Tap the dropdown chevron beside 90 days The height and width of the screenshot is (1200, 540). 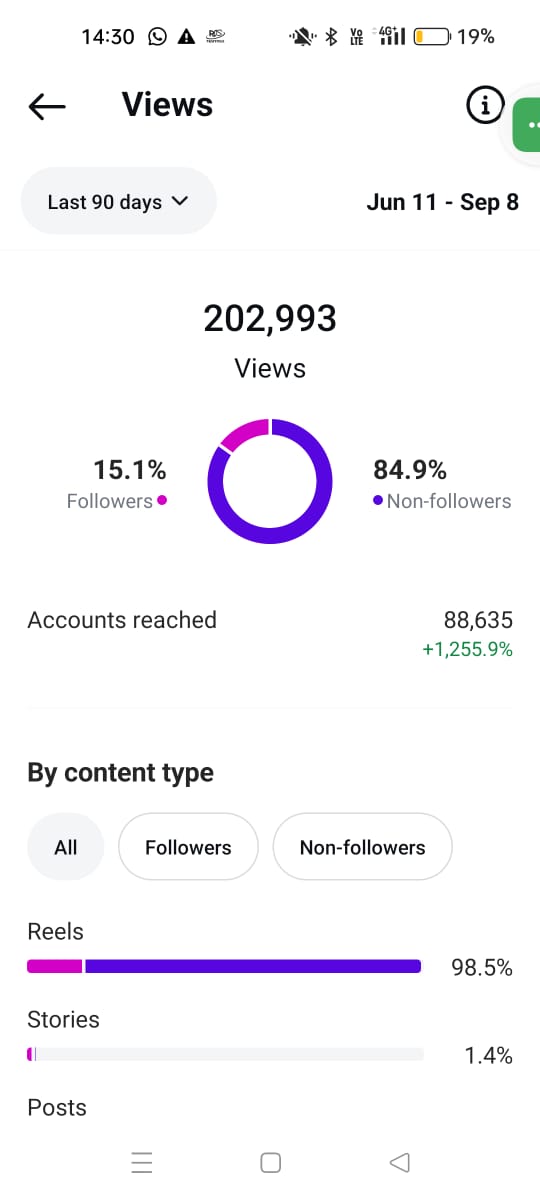coord(180,201)
